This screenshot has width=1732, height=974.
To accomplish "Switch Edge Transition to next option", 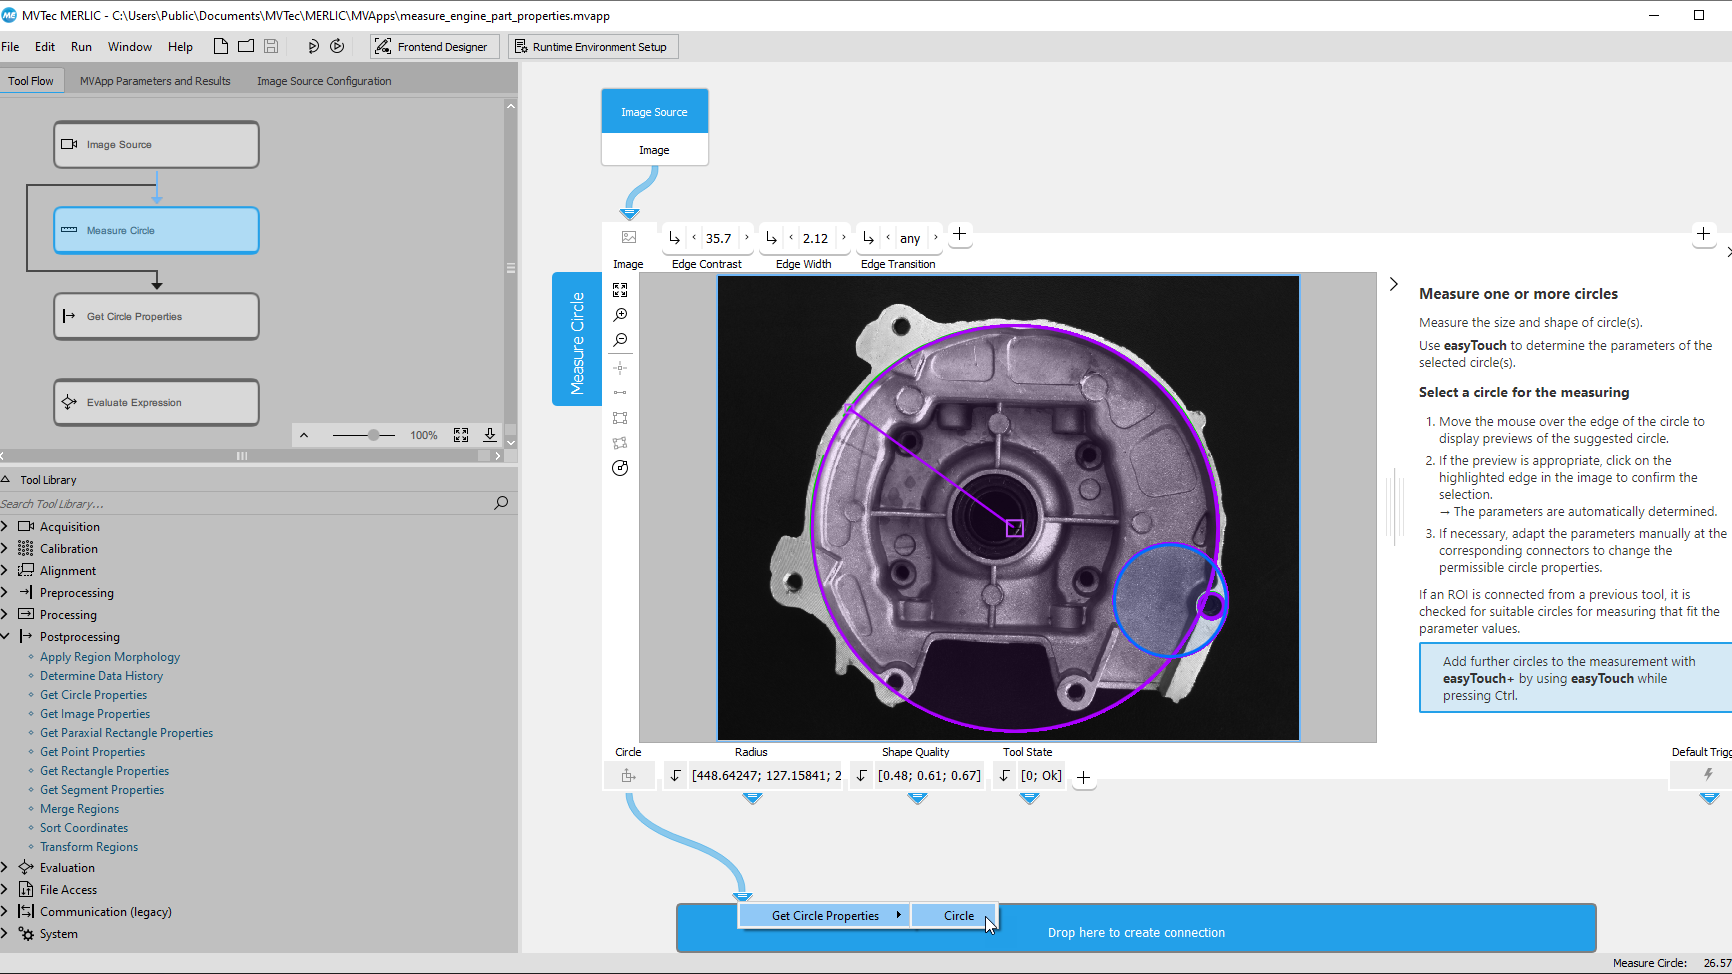I will click(x=935, y=238).
